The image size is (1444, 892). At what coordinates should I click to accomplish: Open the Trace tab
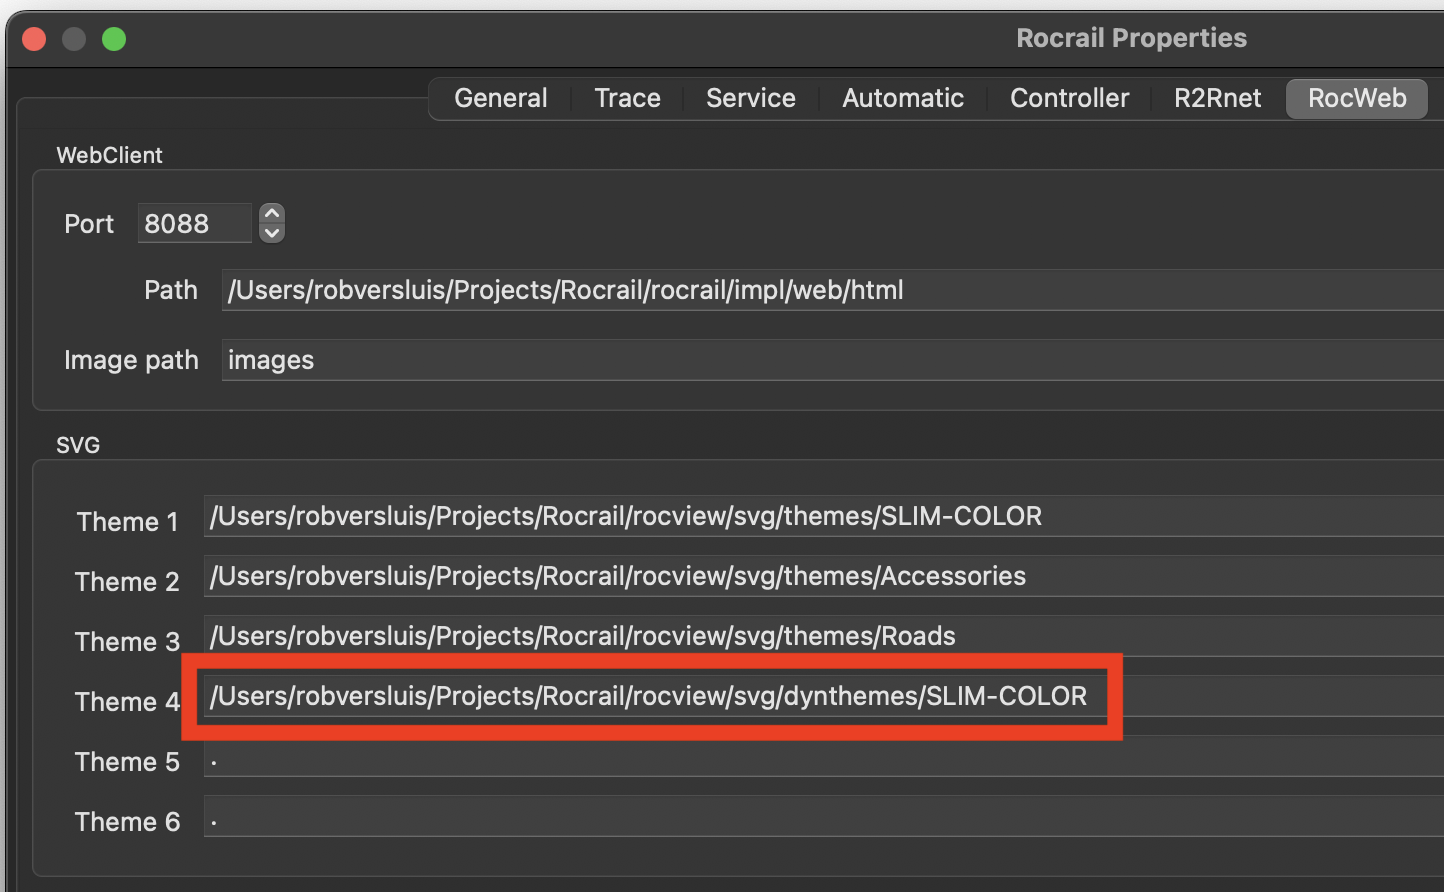tap(627, 98)
